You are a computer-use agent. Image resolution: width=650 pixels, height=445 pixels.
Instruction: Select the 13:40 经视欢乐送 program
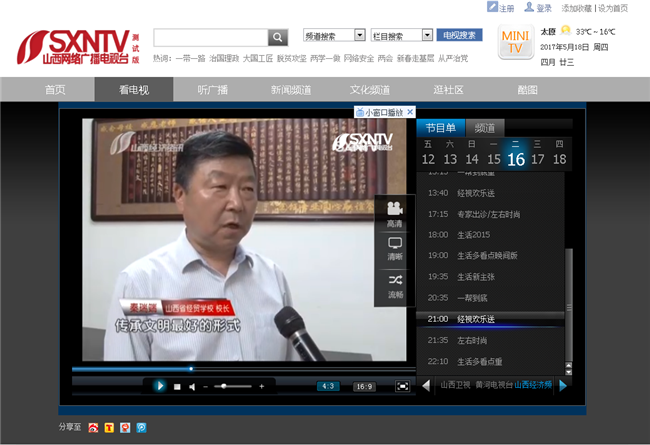pos(490,193)
